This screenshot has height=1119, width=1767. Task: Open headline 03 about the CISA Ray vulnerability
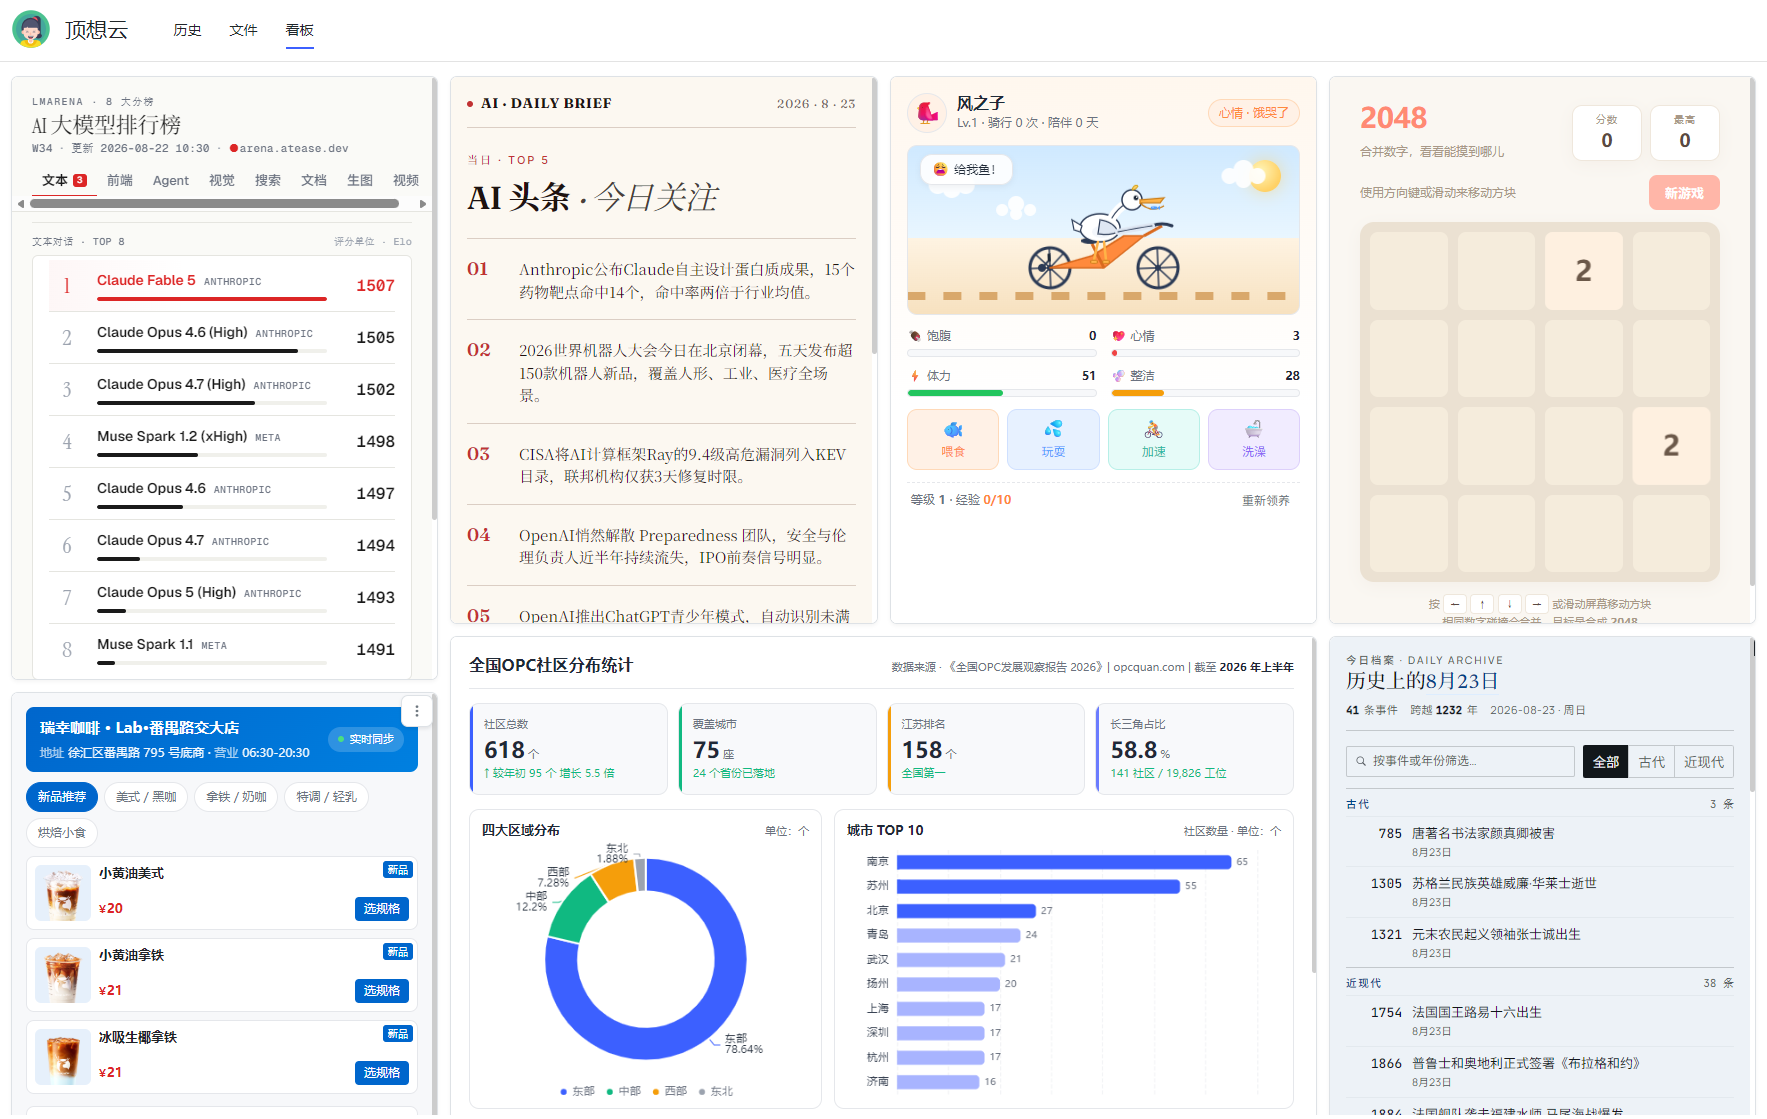(661, 465)
